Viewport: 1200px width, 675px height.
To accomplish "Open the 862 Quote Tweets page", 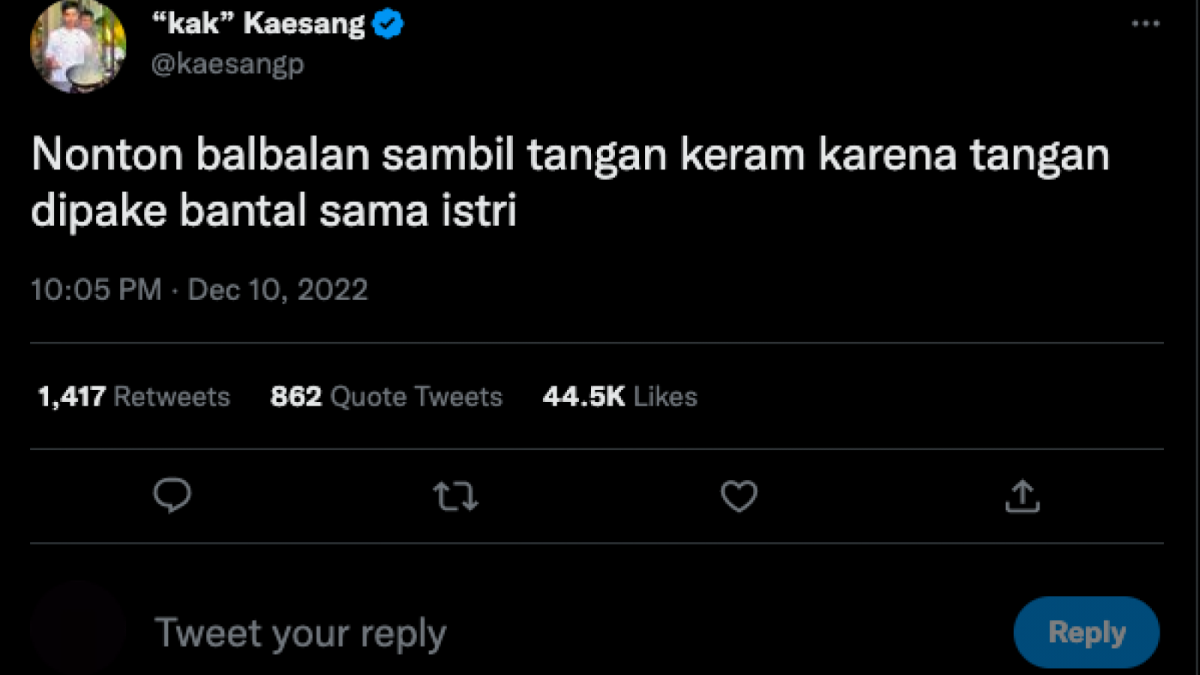I will point(387,396).
